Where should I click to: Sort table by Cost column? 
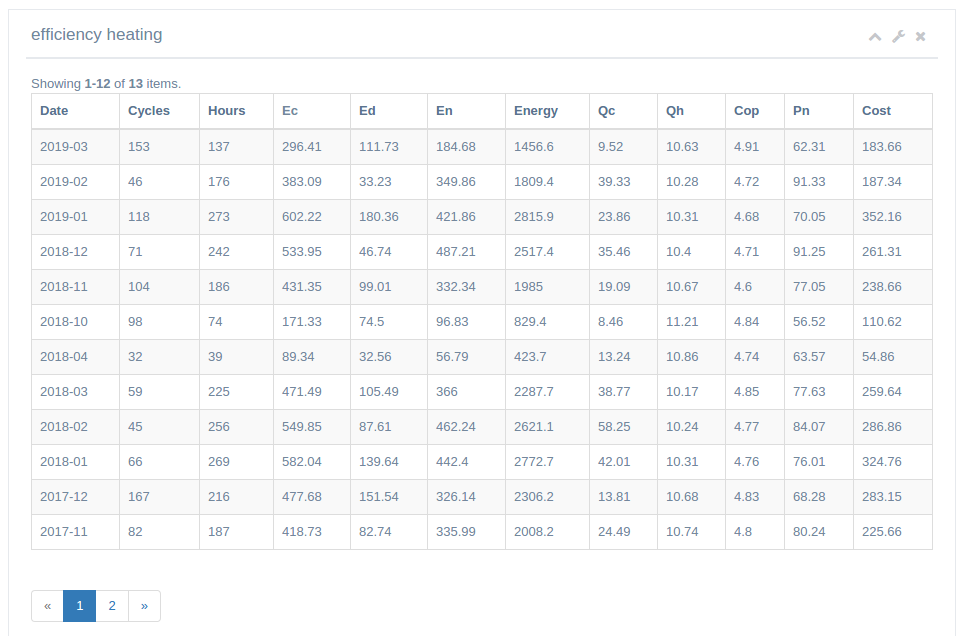point(876,111)
